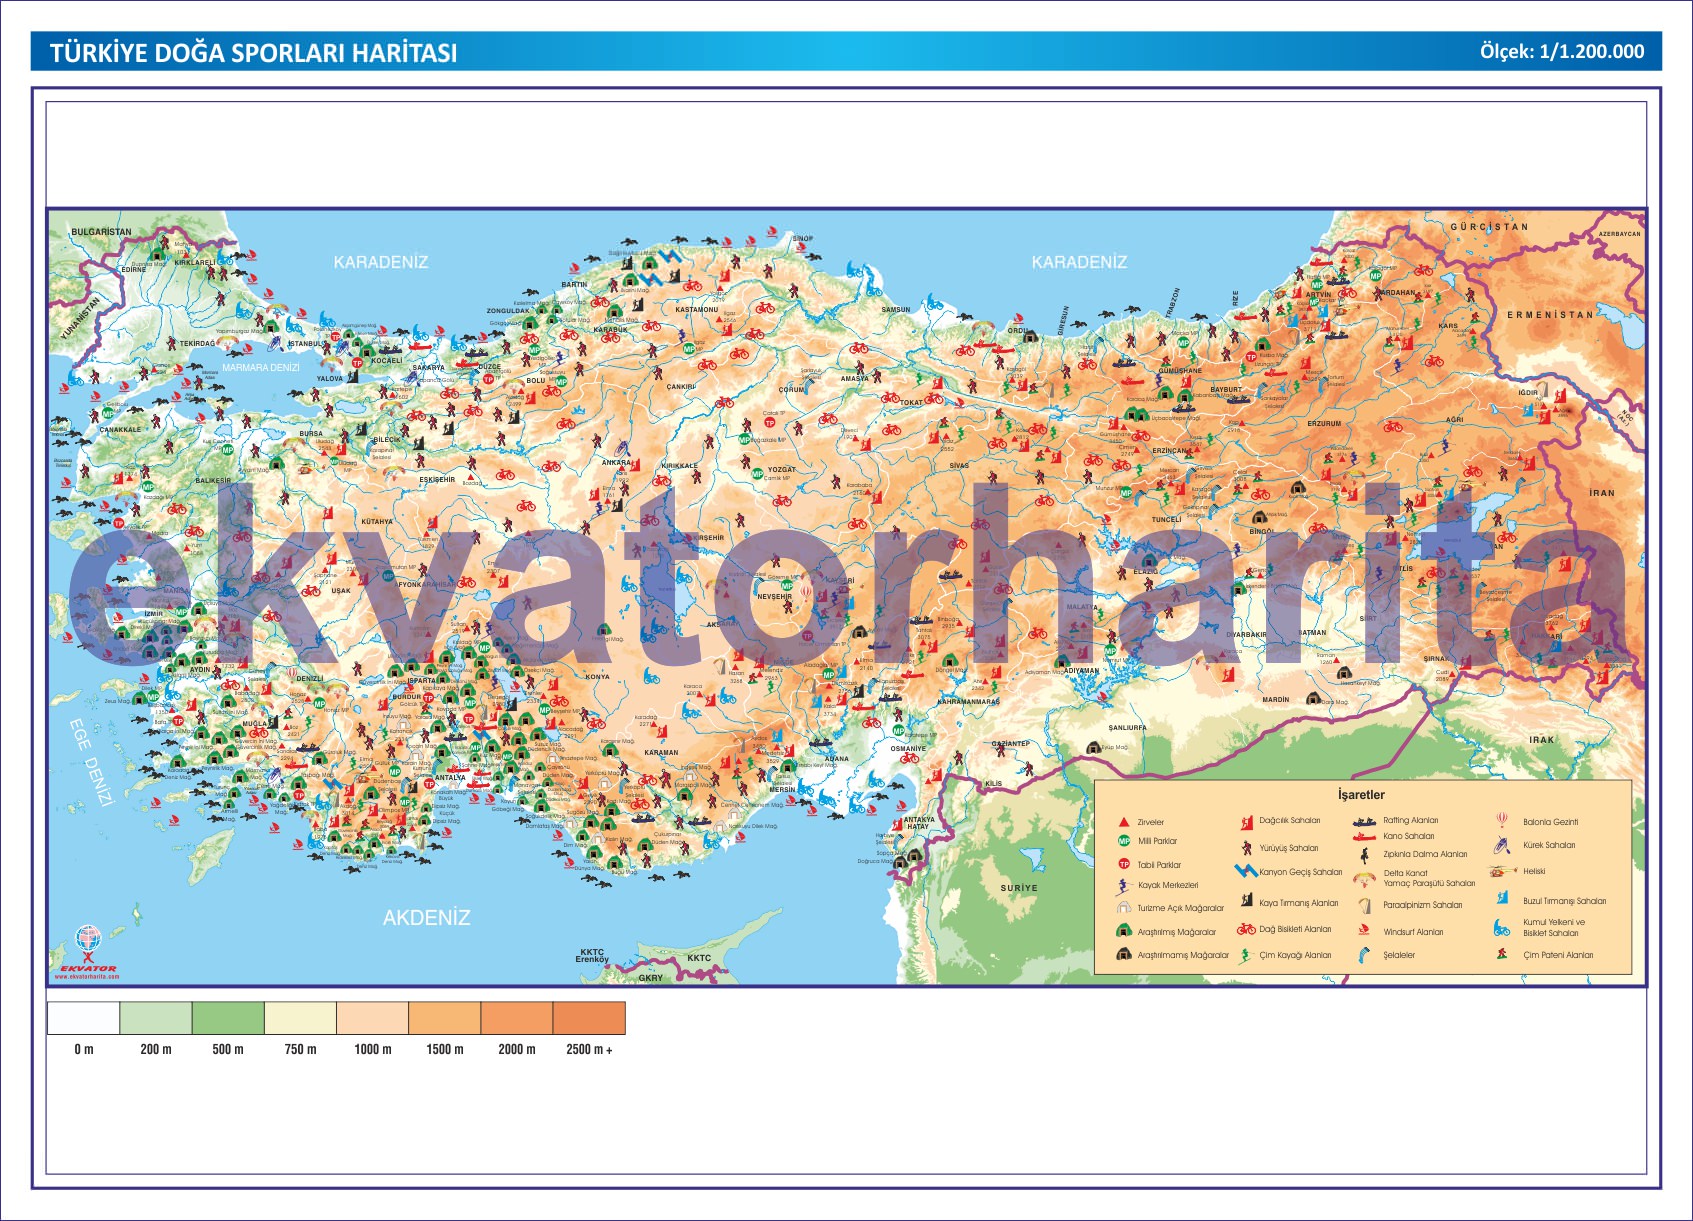
Task: Click the blue Buzul Tırmanışı Sahaları legend icon
Action: [x=1502, y=899]
